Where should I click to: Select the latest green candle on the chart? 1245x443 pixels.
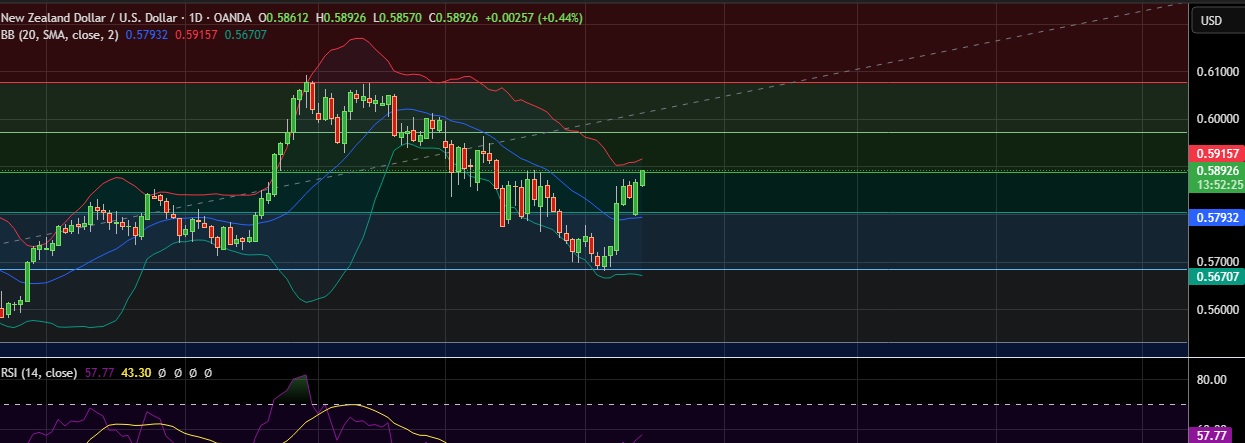[x=642, y=178]
